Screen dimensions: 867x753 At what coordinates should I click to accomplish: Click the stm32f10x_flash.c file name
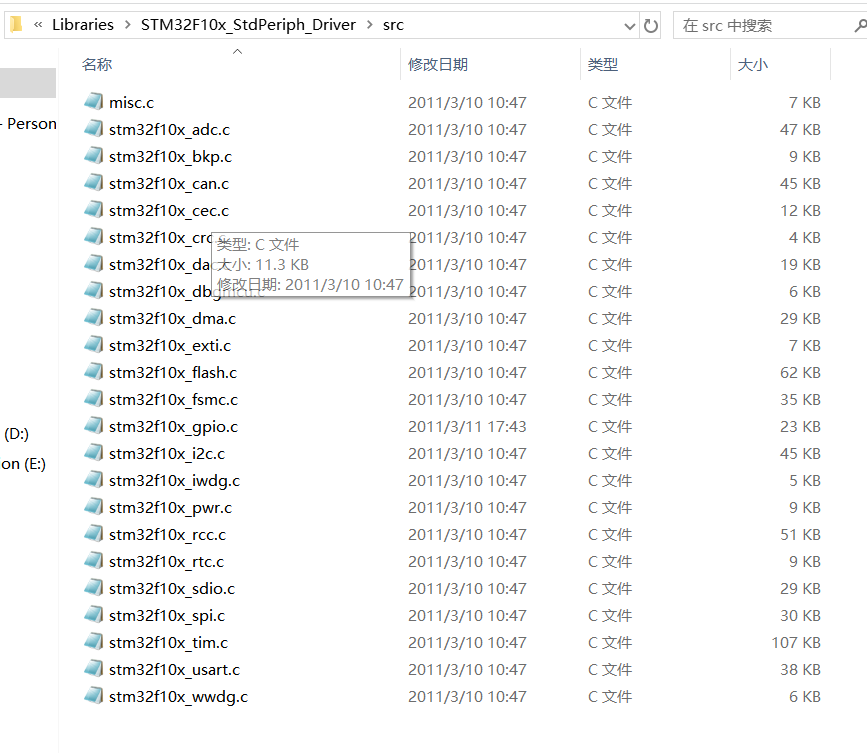pos(173,373)
